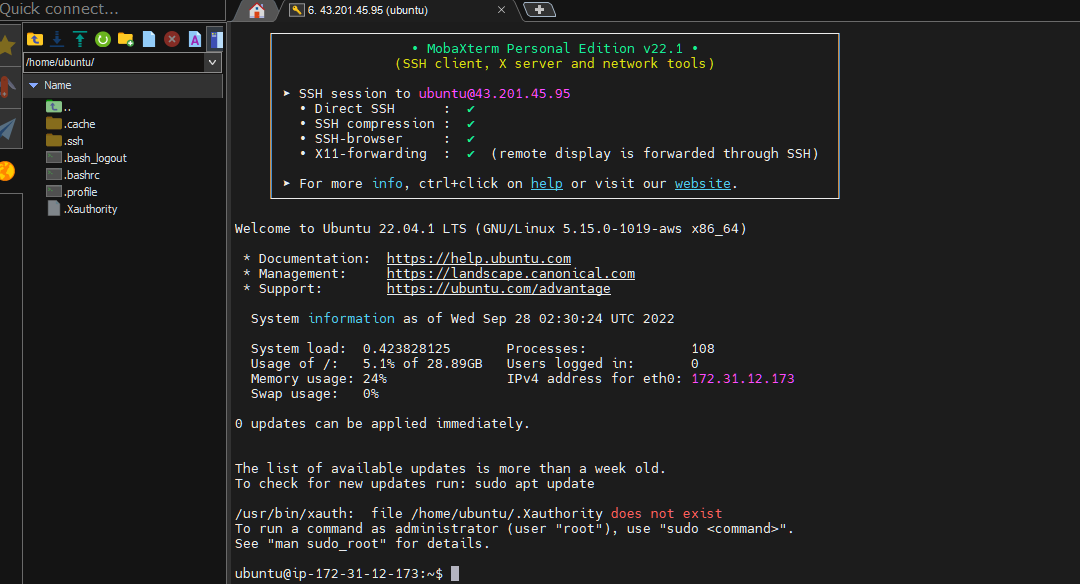Select the .ssh folder
This screenshot has height=584, width=1080.
65,140
